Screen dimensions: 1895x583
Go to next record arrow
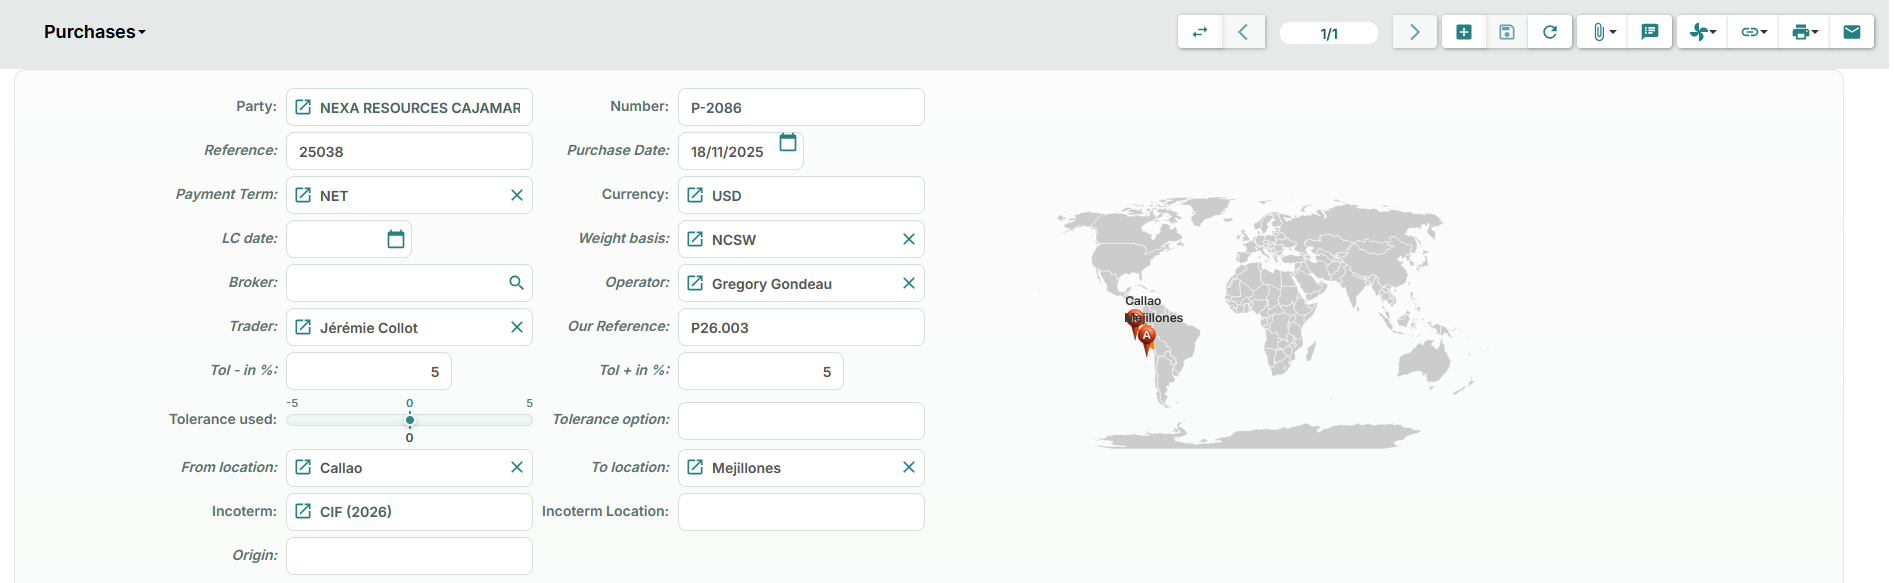(1415, 32)
